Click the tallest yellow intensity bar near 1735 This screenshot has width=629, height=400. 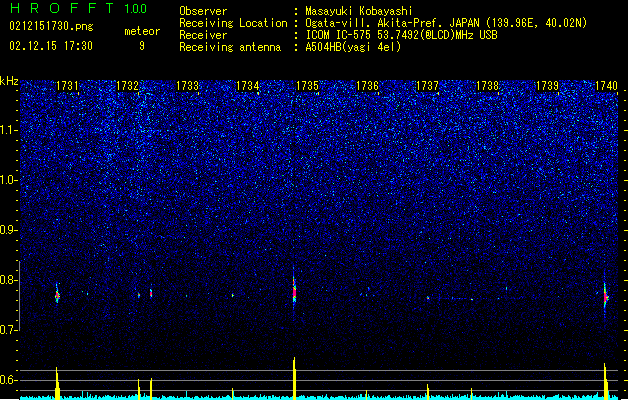pyautogui.click(x=294, y=378)
